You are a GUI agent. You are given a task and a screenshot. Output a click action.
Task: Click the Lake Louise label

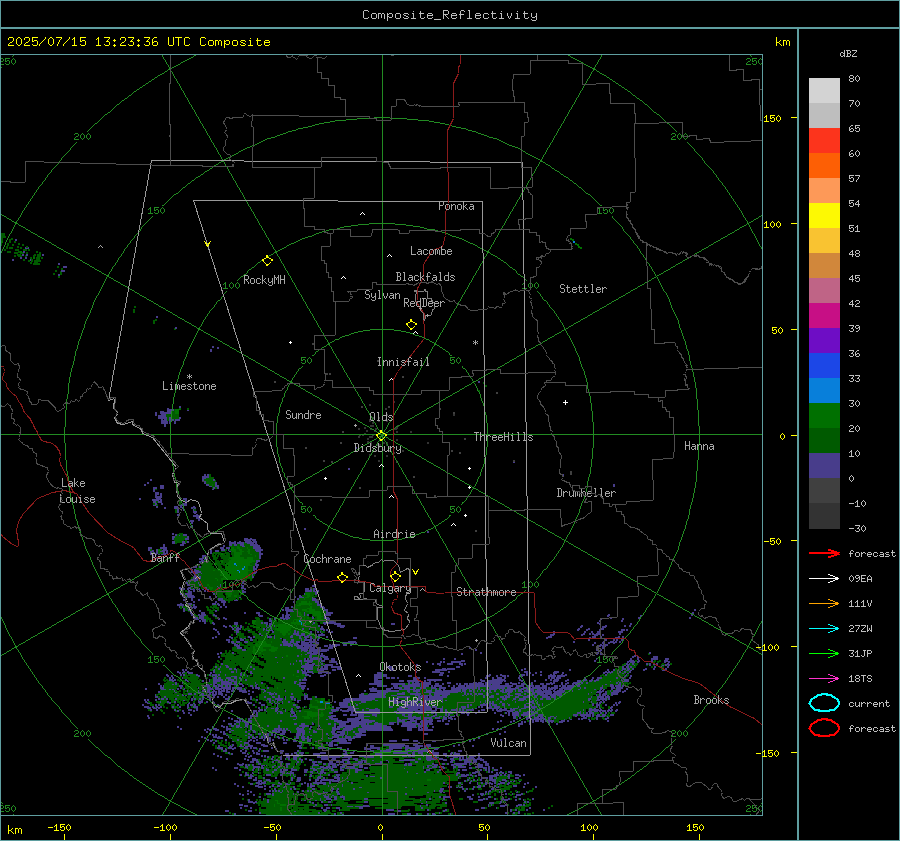77,491
